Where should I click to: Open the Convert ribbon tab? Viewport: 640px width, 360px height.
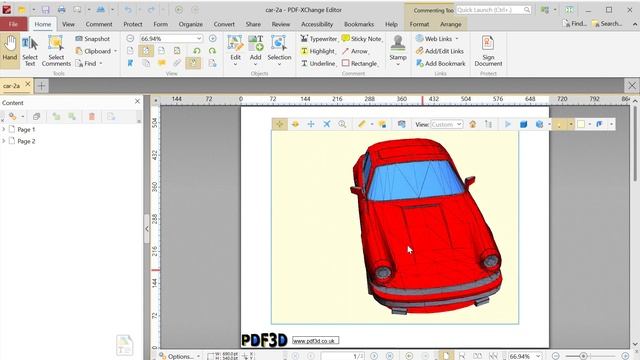(x=224, y=24)
